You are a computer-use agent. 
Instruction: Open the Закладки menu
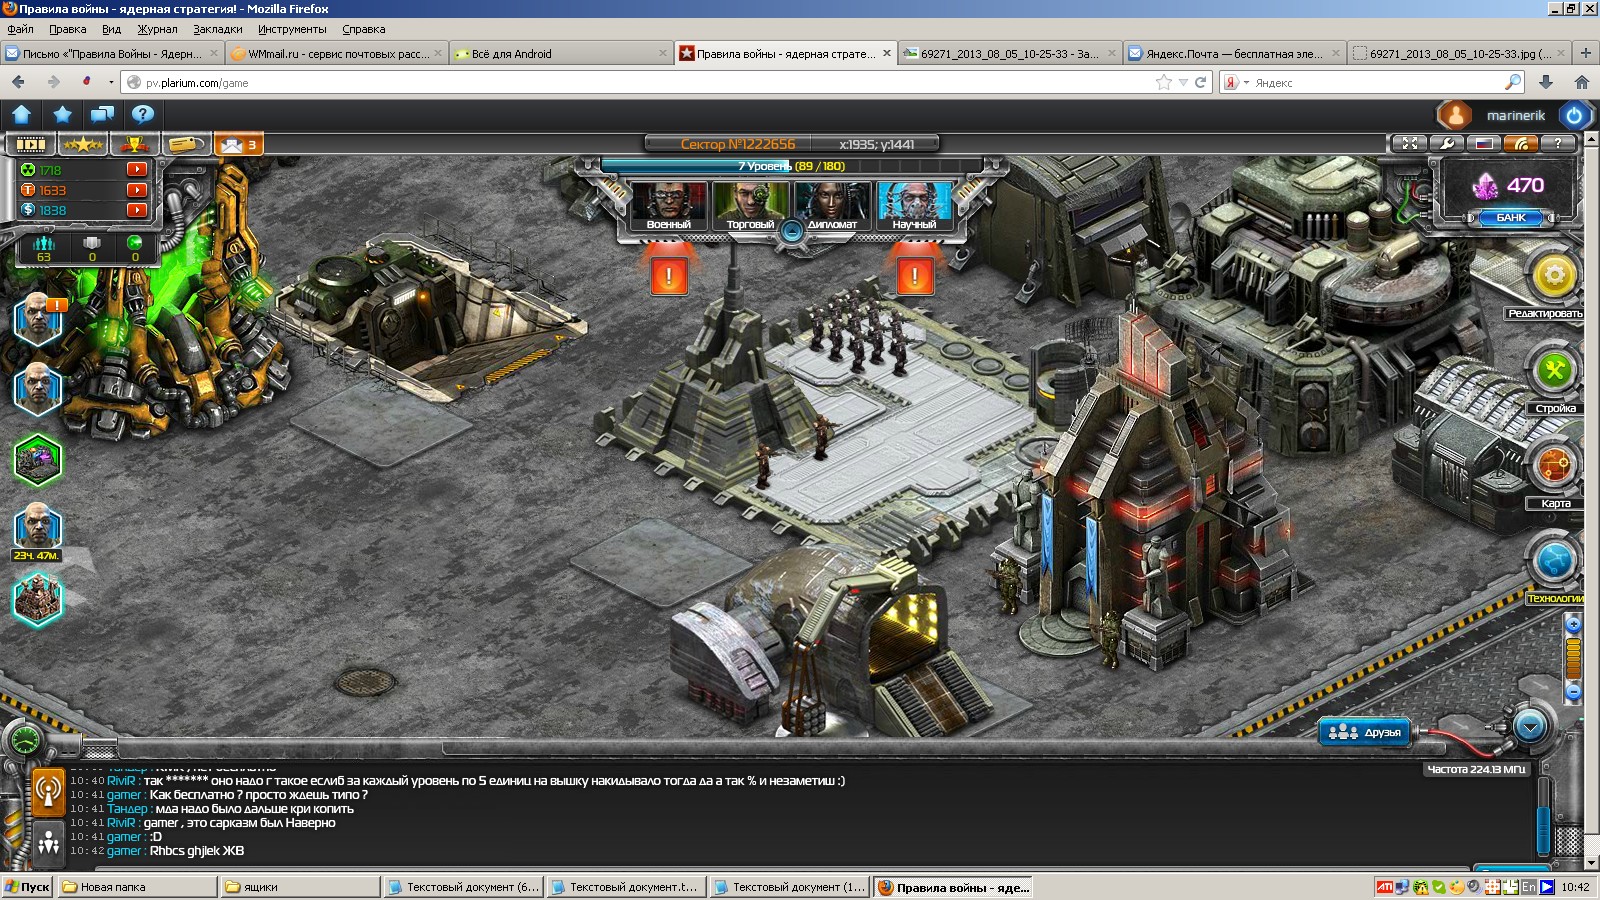click(x=218, y=29)
